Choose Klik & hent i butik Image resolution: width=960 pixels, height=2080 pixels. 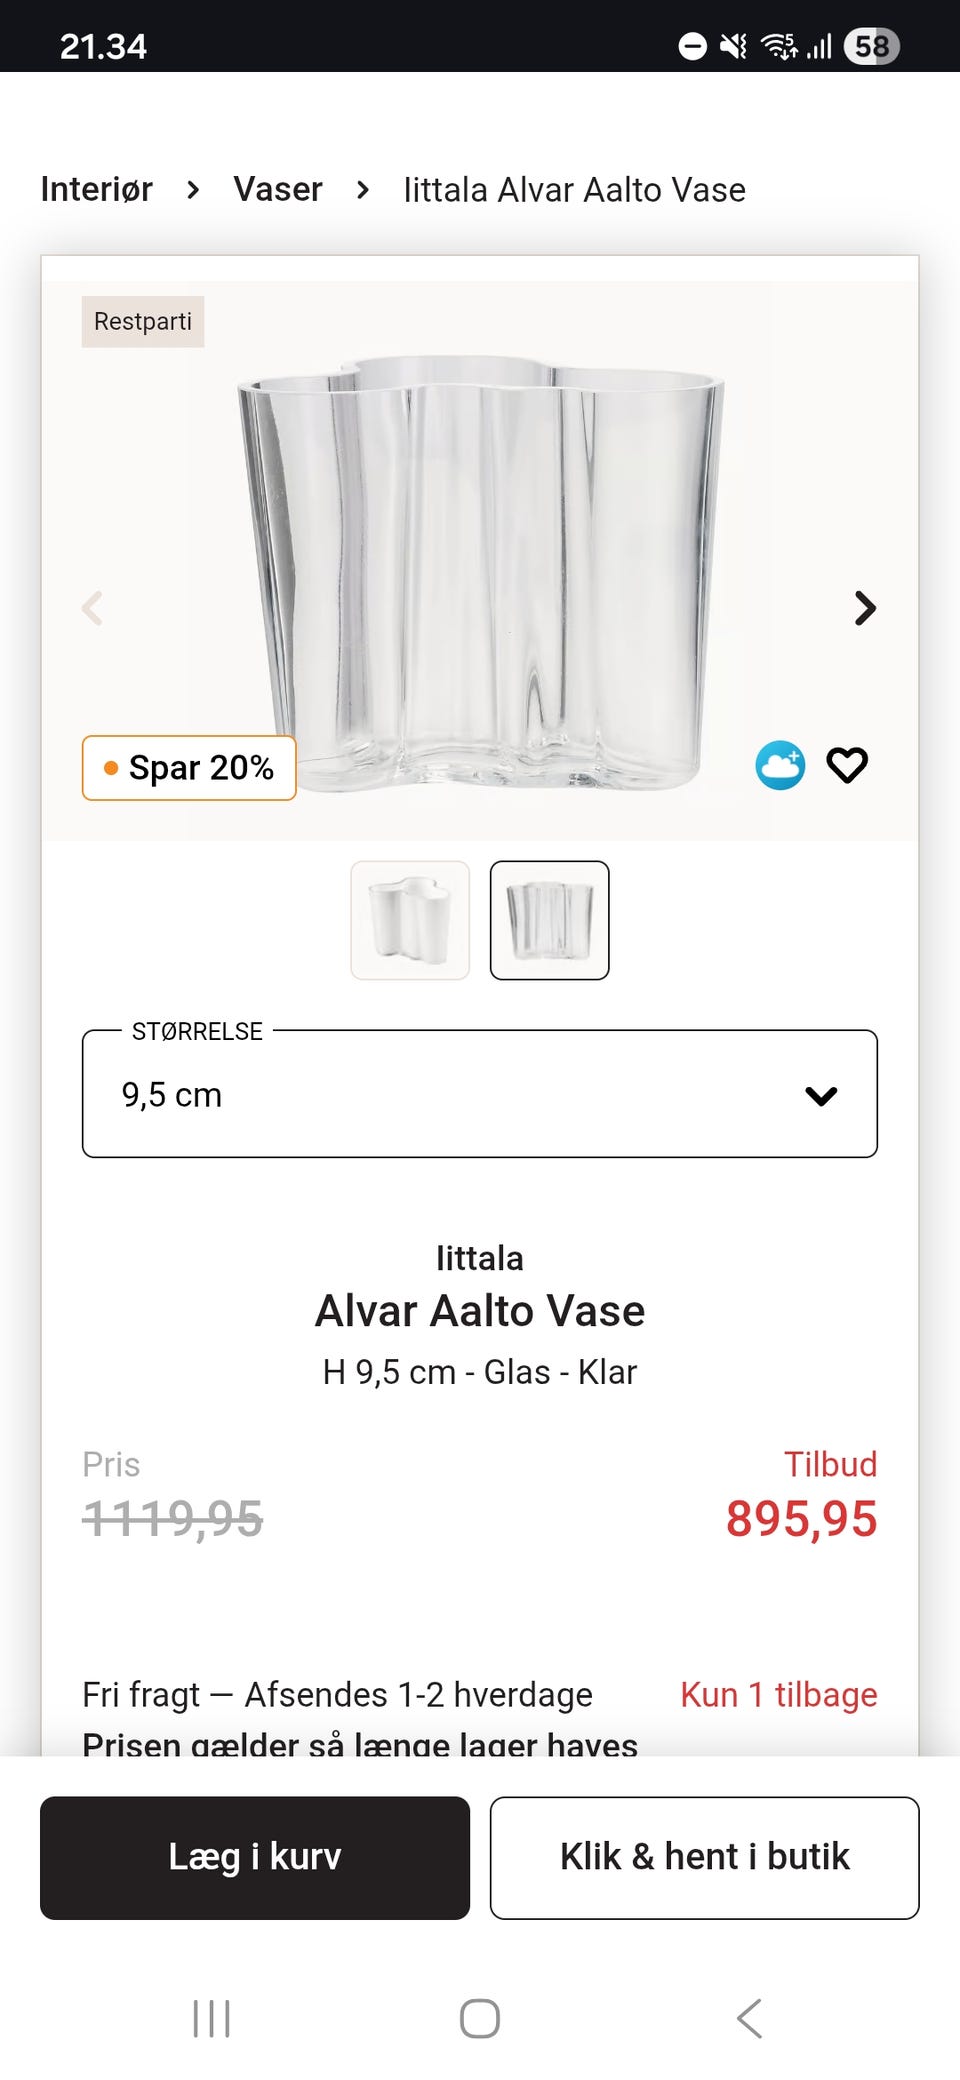(x=704, y=1857)
